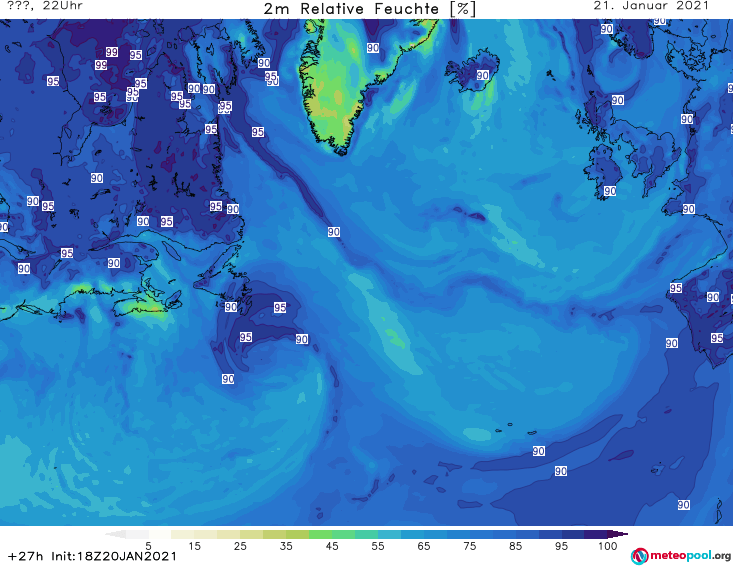Click the '100' tick on the color scale
This screenshot has width=733, height=566.
608,546
